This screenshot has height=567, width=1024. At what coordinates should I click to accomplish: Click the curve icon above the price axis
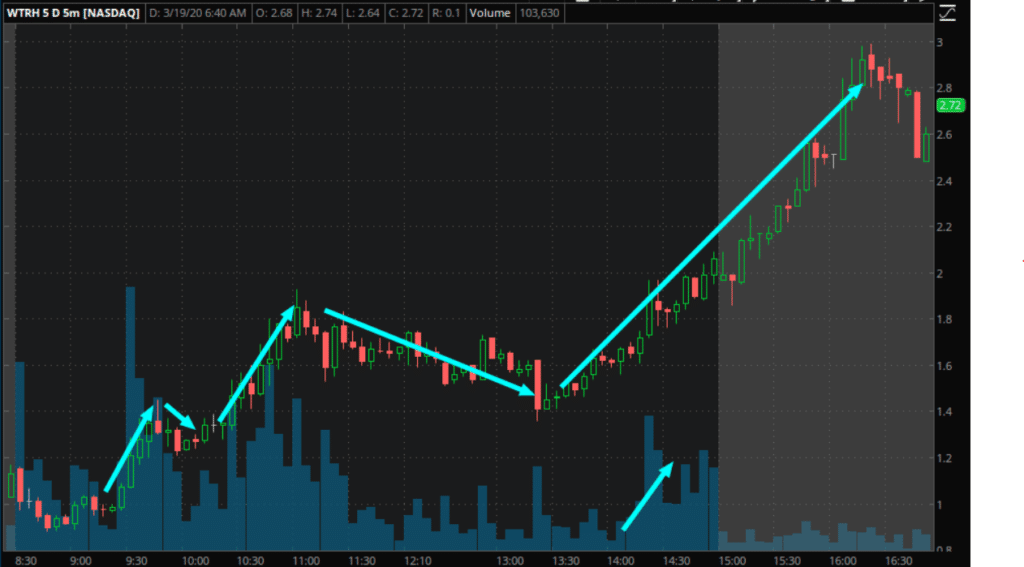pyautogui.click(x=948, y=13)
